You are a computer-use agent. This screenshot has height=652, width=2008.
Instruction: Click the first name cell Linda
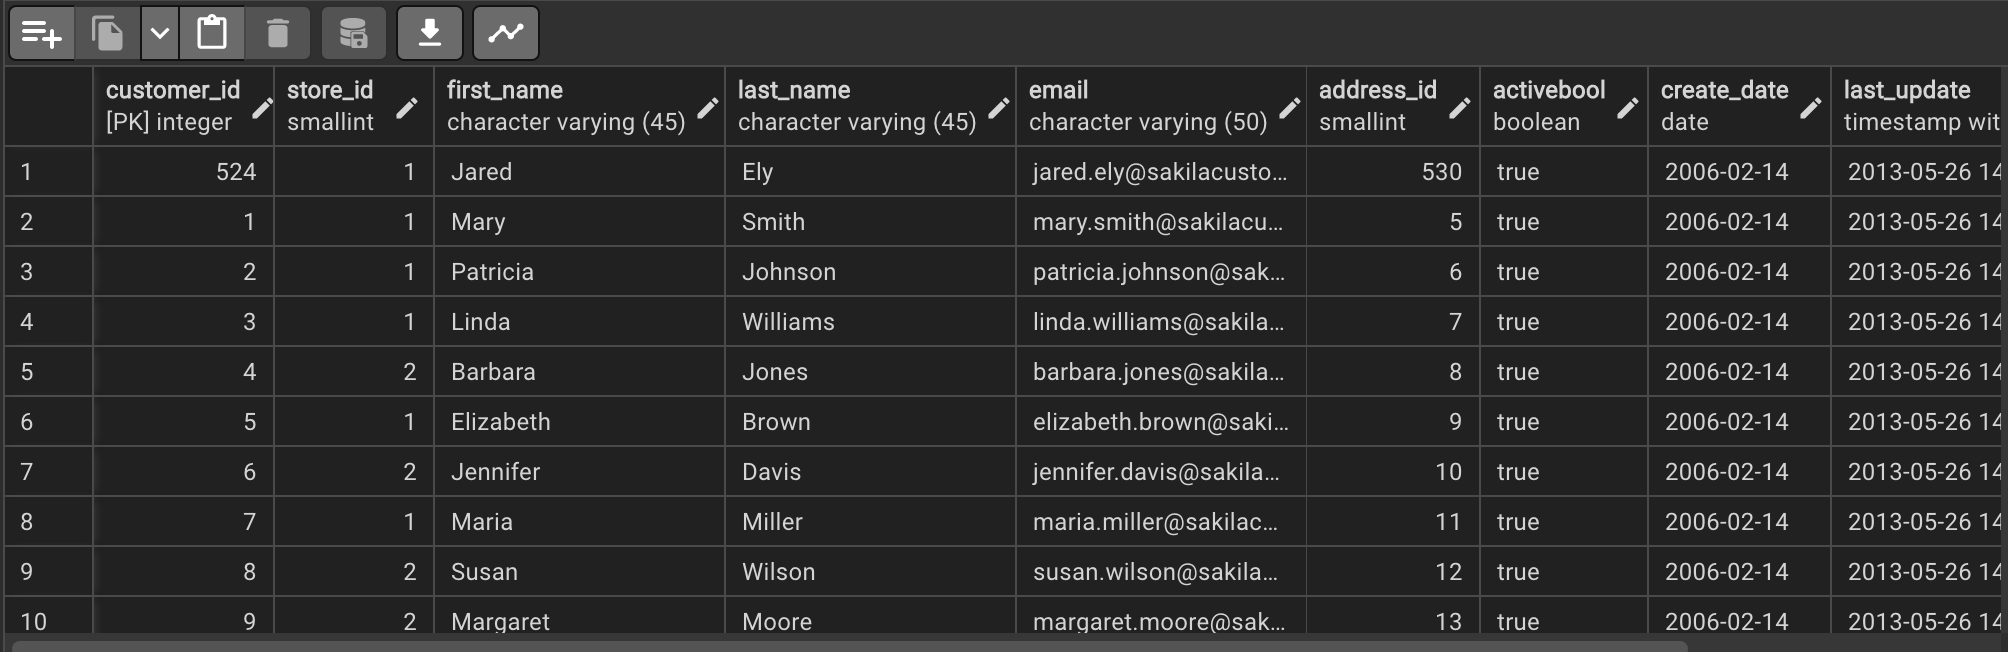tap(580, 322)
